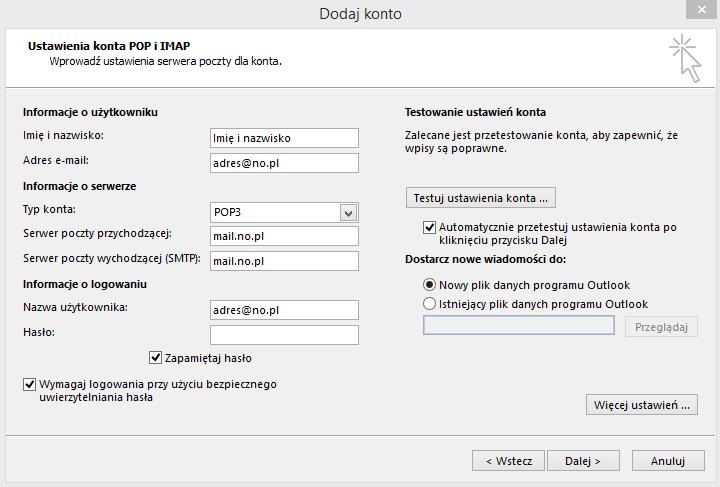Select the incoming mail server field
Image resolution: width=720 pixels, height=487 pixels.
point(284,236)
